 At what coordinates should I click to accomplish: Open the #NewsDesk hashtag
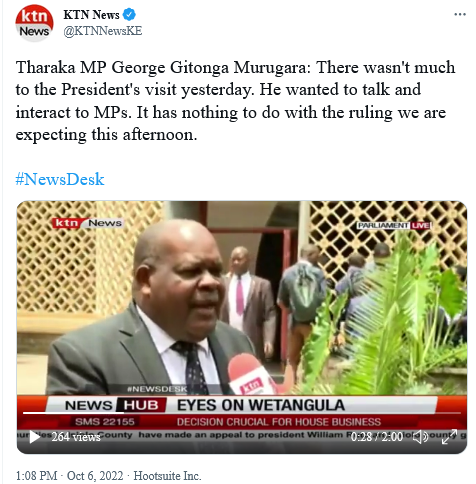tap(60, 179)
